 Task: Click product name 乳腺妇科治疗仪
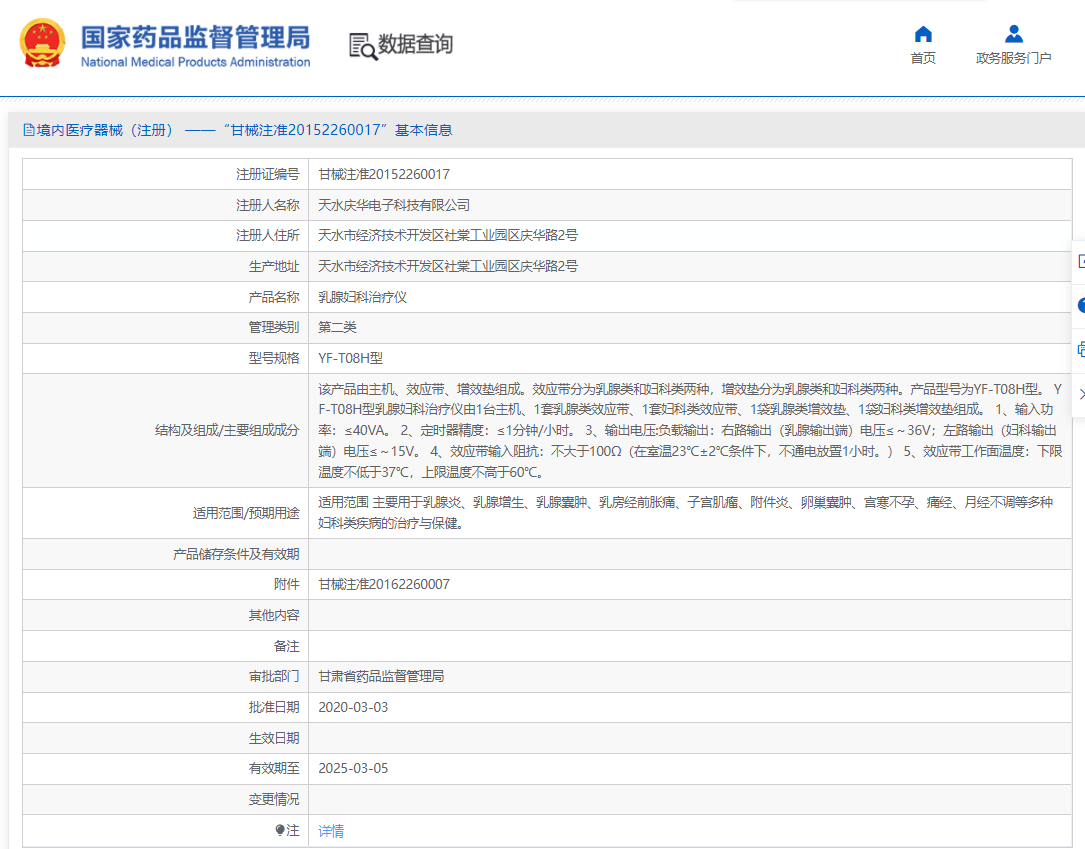[x=363, y=298]
